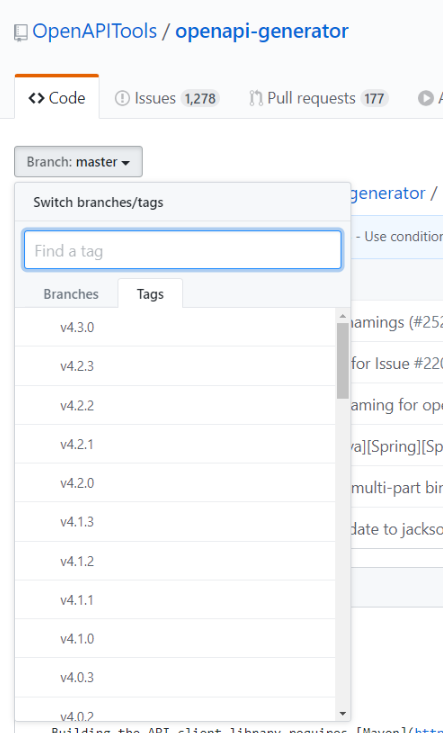Click the repository book icon

21,33
